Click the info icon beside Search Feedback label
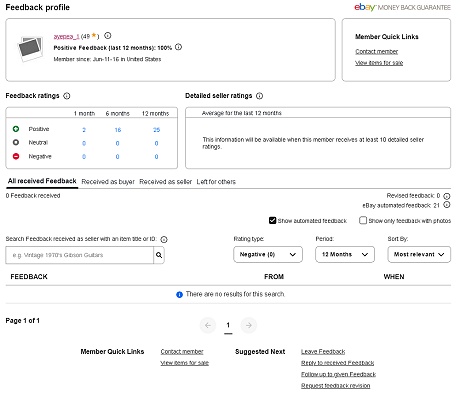The image size is (460, 400). (x=164, y=239)
